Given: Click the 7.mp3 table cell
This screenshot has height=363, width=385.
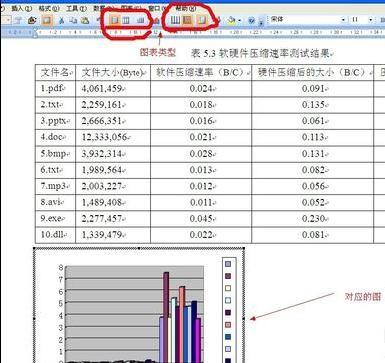Looking at the screenshot, I should (x=56, y=186).
